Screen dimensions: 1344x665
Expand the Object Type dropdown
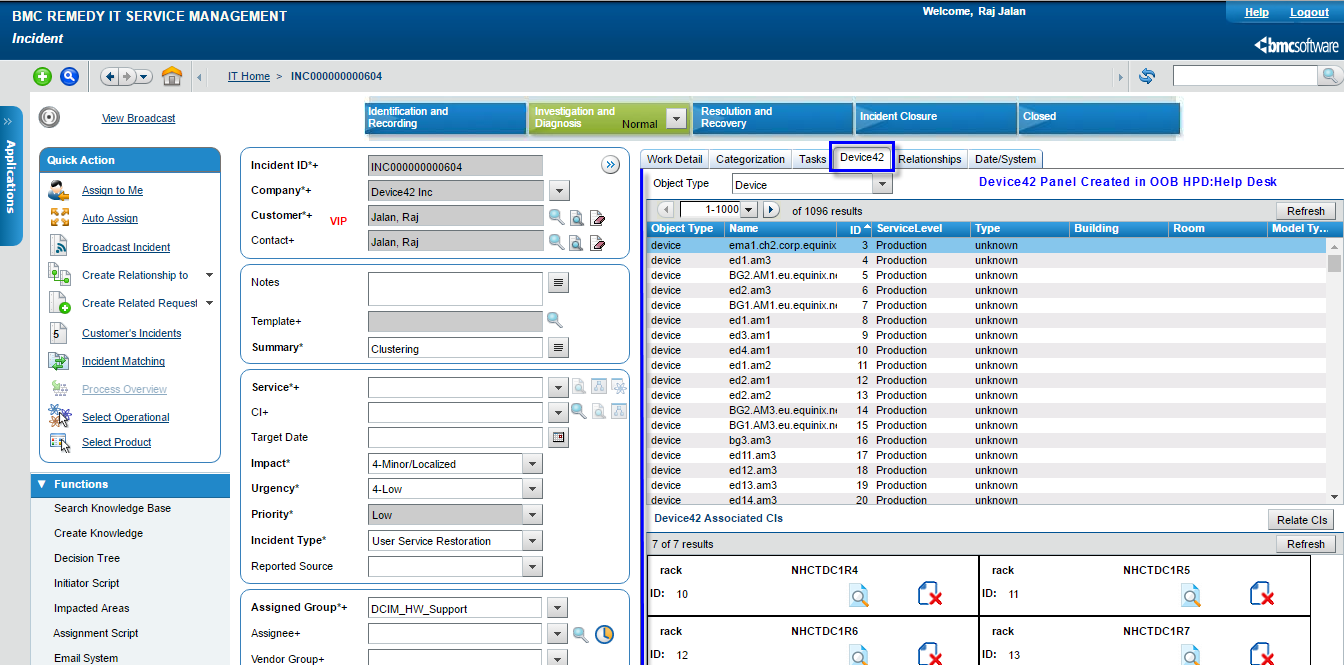[881, 184]
